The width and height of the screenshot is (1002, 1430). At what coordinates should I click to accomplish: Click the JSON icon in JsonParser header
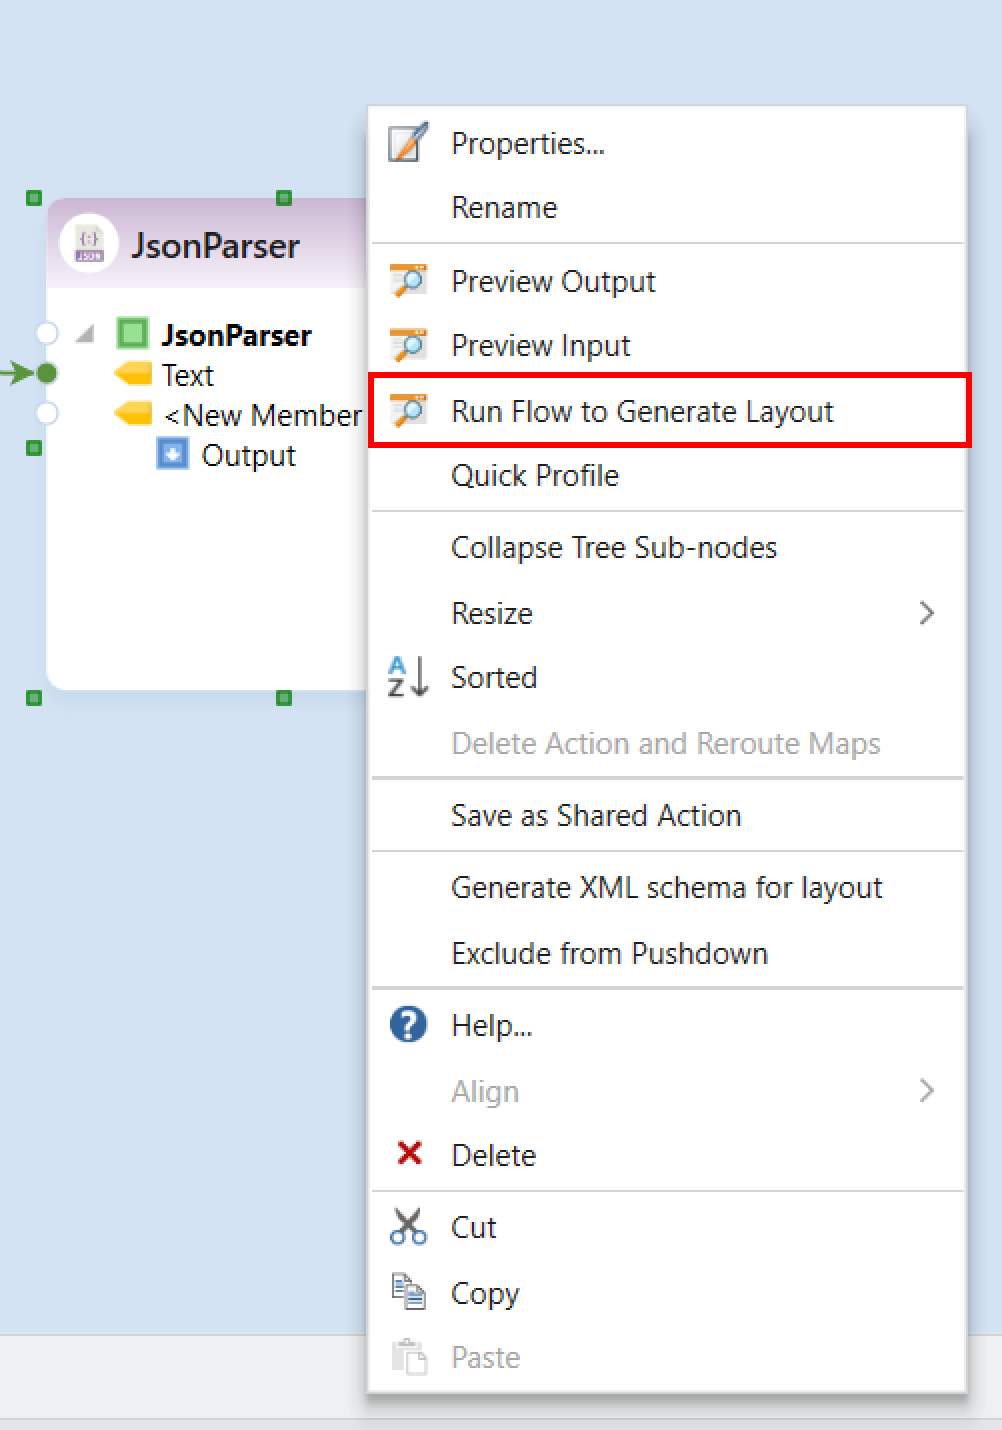point(89,244)
